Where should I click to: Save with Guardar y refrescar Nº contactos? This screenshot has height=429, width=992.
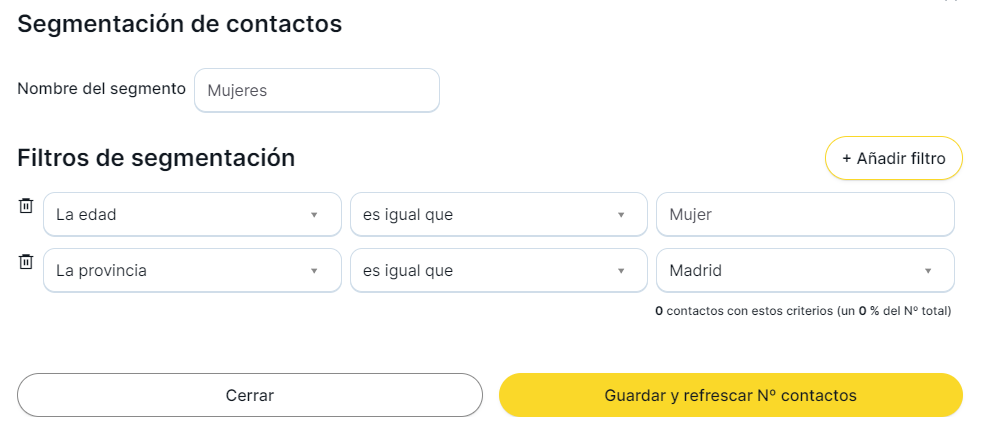pyautogui.click(x=730, y=395)
